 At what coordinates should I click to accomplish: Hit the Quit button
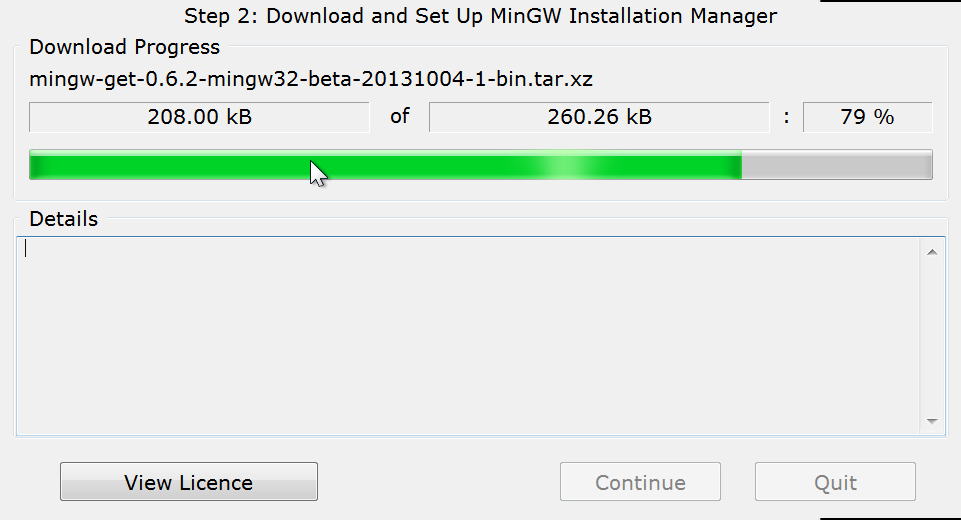tap(835, 482)
